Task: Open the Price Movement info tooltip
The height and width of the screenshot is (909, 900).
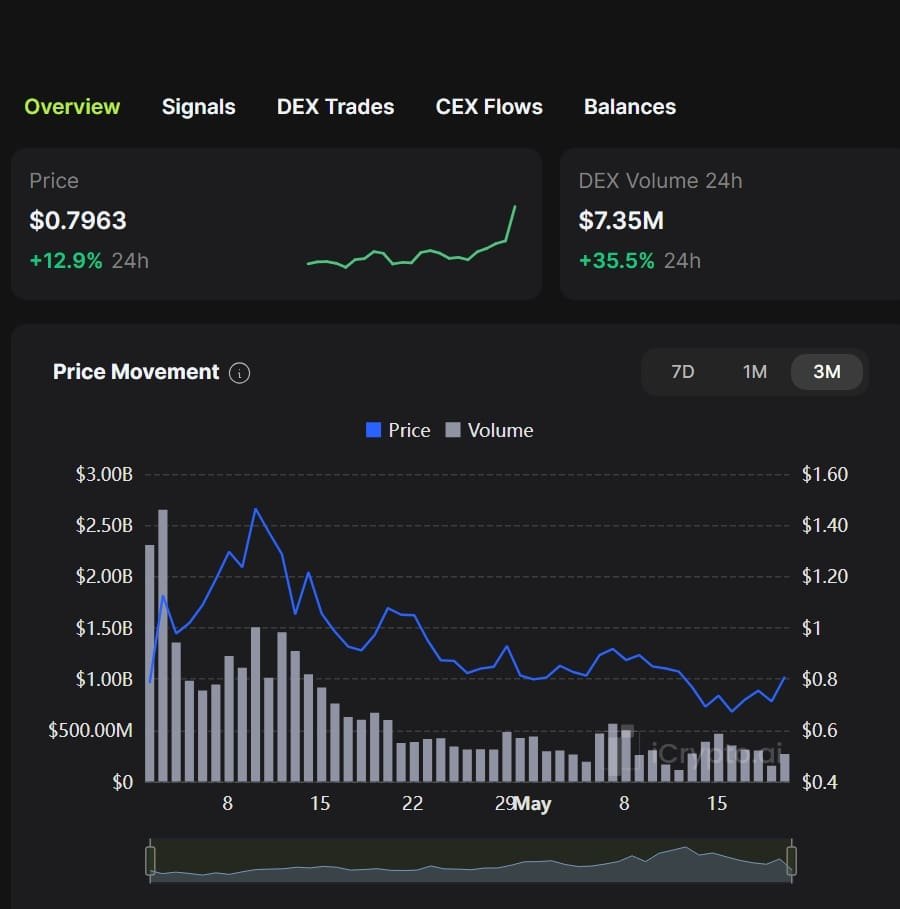Action: point(239,372)
